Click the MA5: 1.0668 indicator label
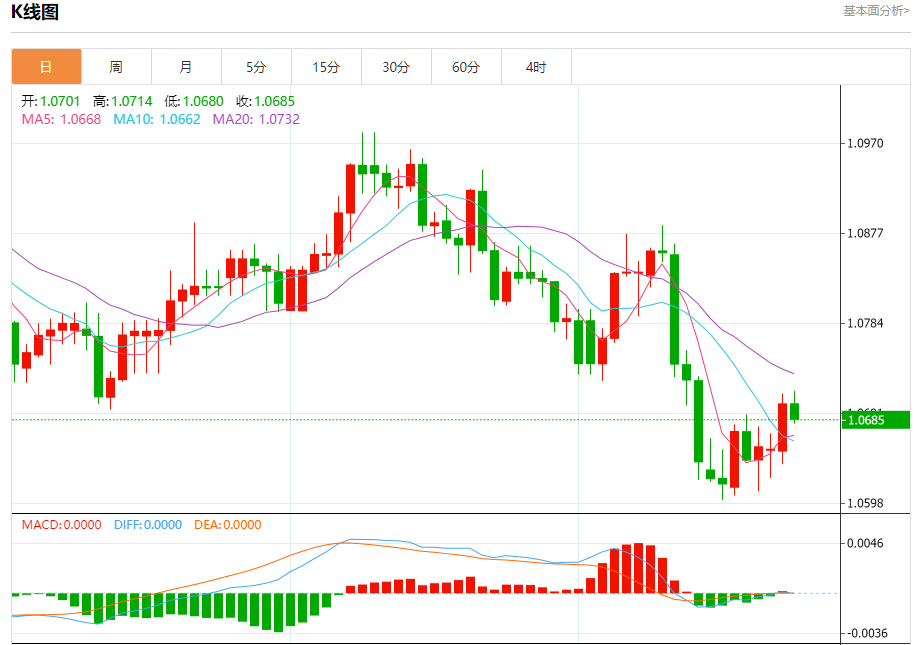Image resolution: width=922 pixels, height=645 pixels. [x=61, y=119]
